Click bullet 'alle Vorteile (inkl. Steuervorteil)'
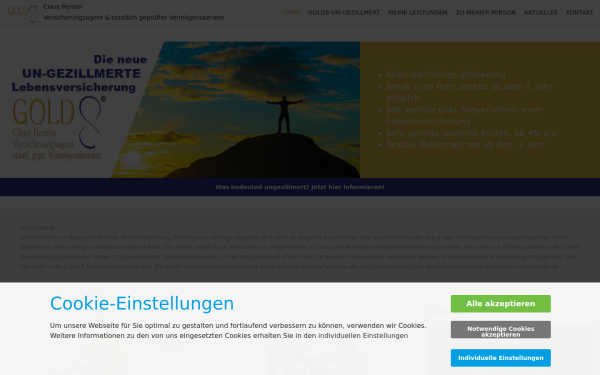 click(x=464, y=115)
